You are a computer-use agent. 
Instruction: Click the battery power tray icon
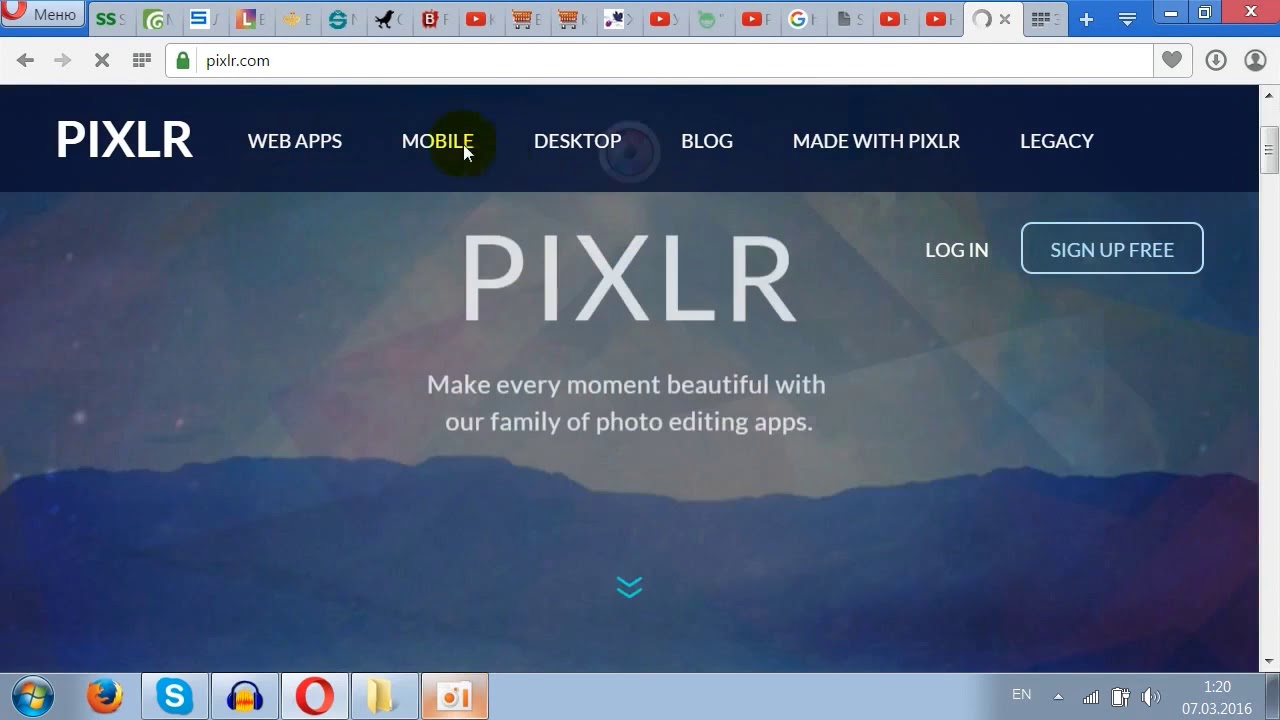(x=1121, y=697)
